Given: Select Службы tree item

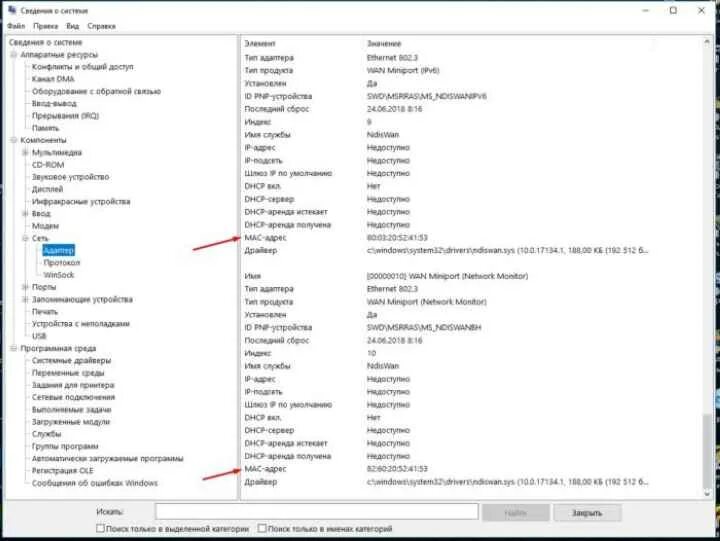Looking at the screenshot, I should click(x=46, y=434).
